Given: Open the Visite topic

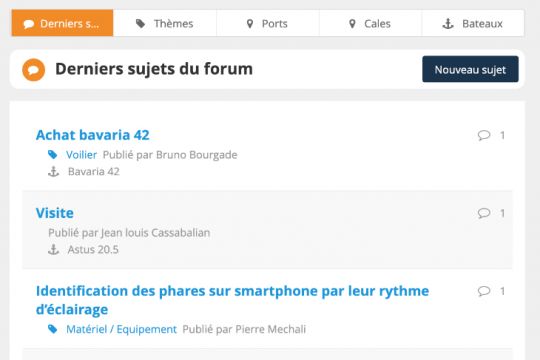Looking at the screenshot, I should coord(55,213).
